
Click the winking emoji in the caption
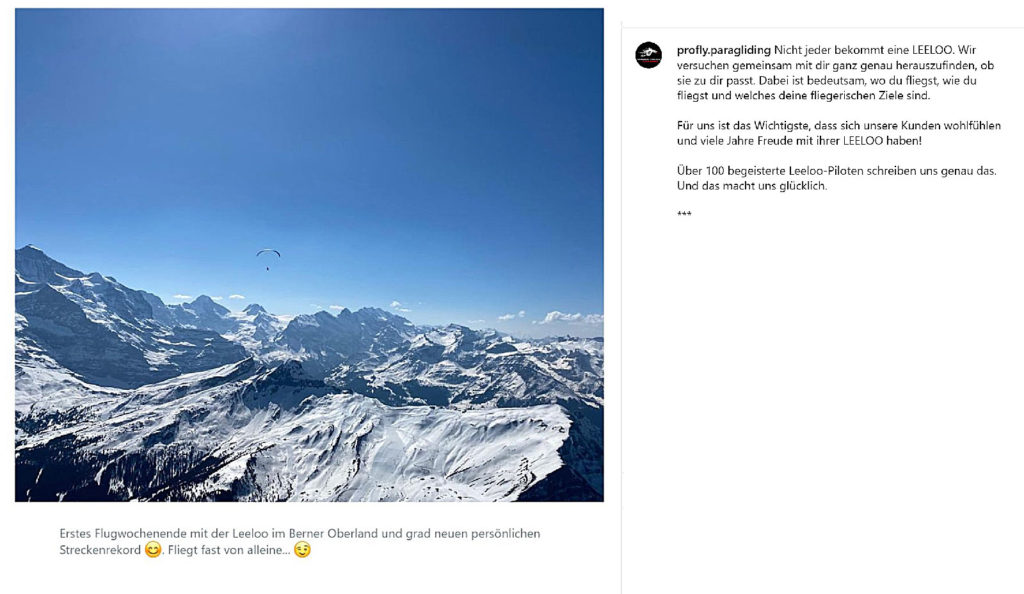coord(302,550)
